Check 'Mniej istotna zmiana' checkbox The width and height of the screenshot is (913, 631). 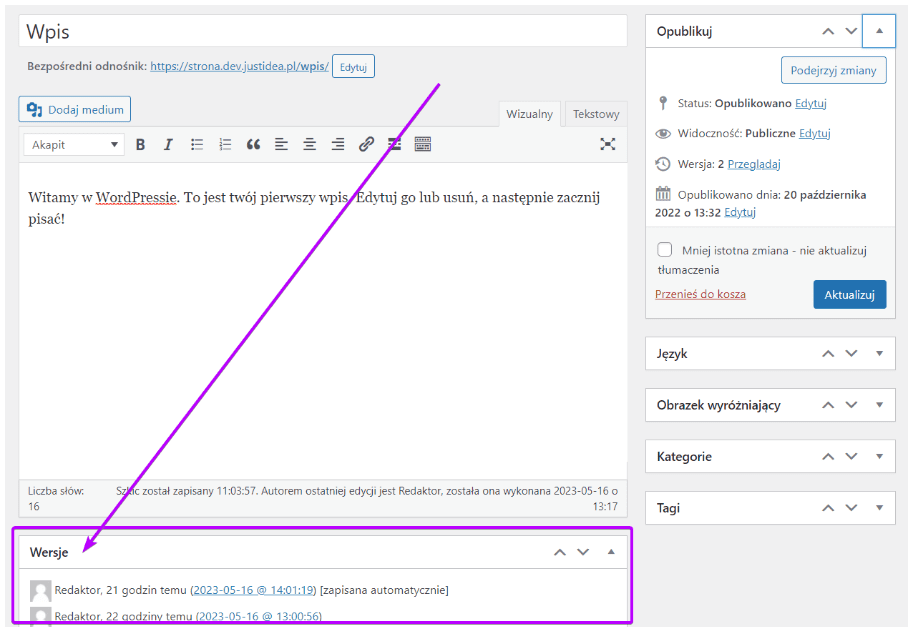[665, 250]
